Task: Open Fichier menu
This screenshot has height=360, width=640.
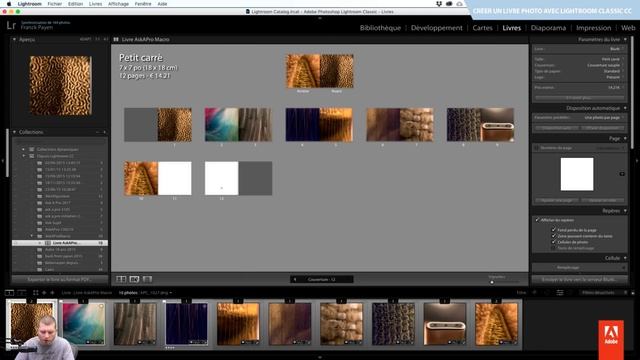Action: click(x=55, y=4)
